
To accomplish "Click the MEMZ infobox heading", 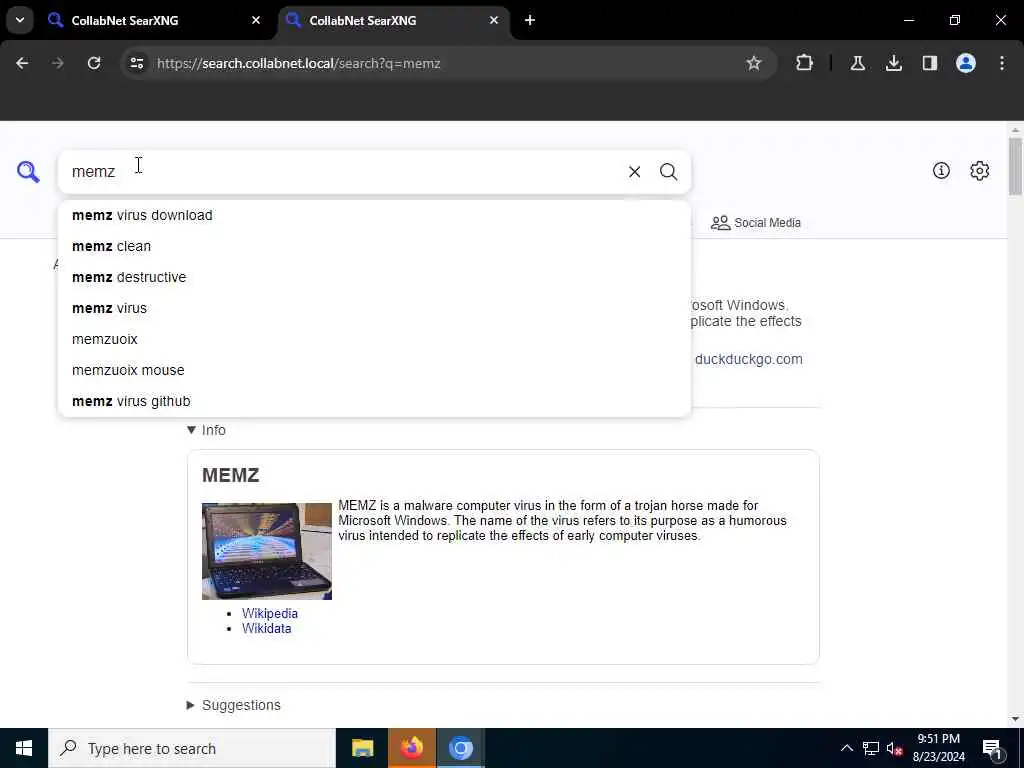I will pos(231,475).
